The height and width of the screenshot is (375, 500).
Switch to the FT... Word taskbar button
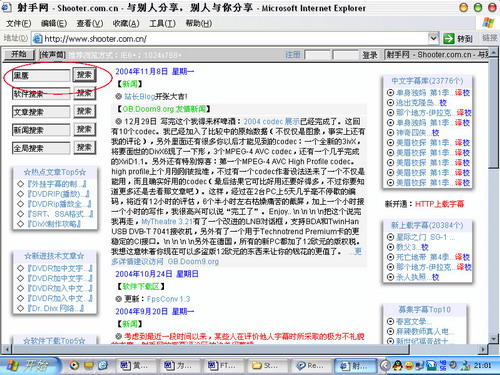pos(224,366)
